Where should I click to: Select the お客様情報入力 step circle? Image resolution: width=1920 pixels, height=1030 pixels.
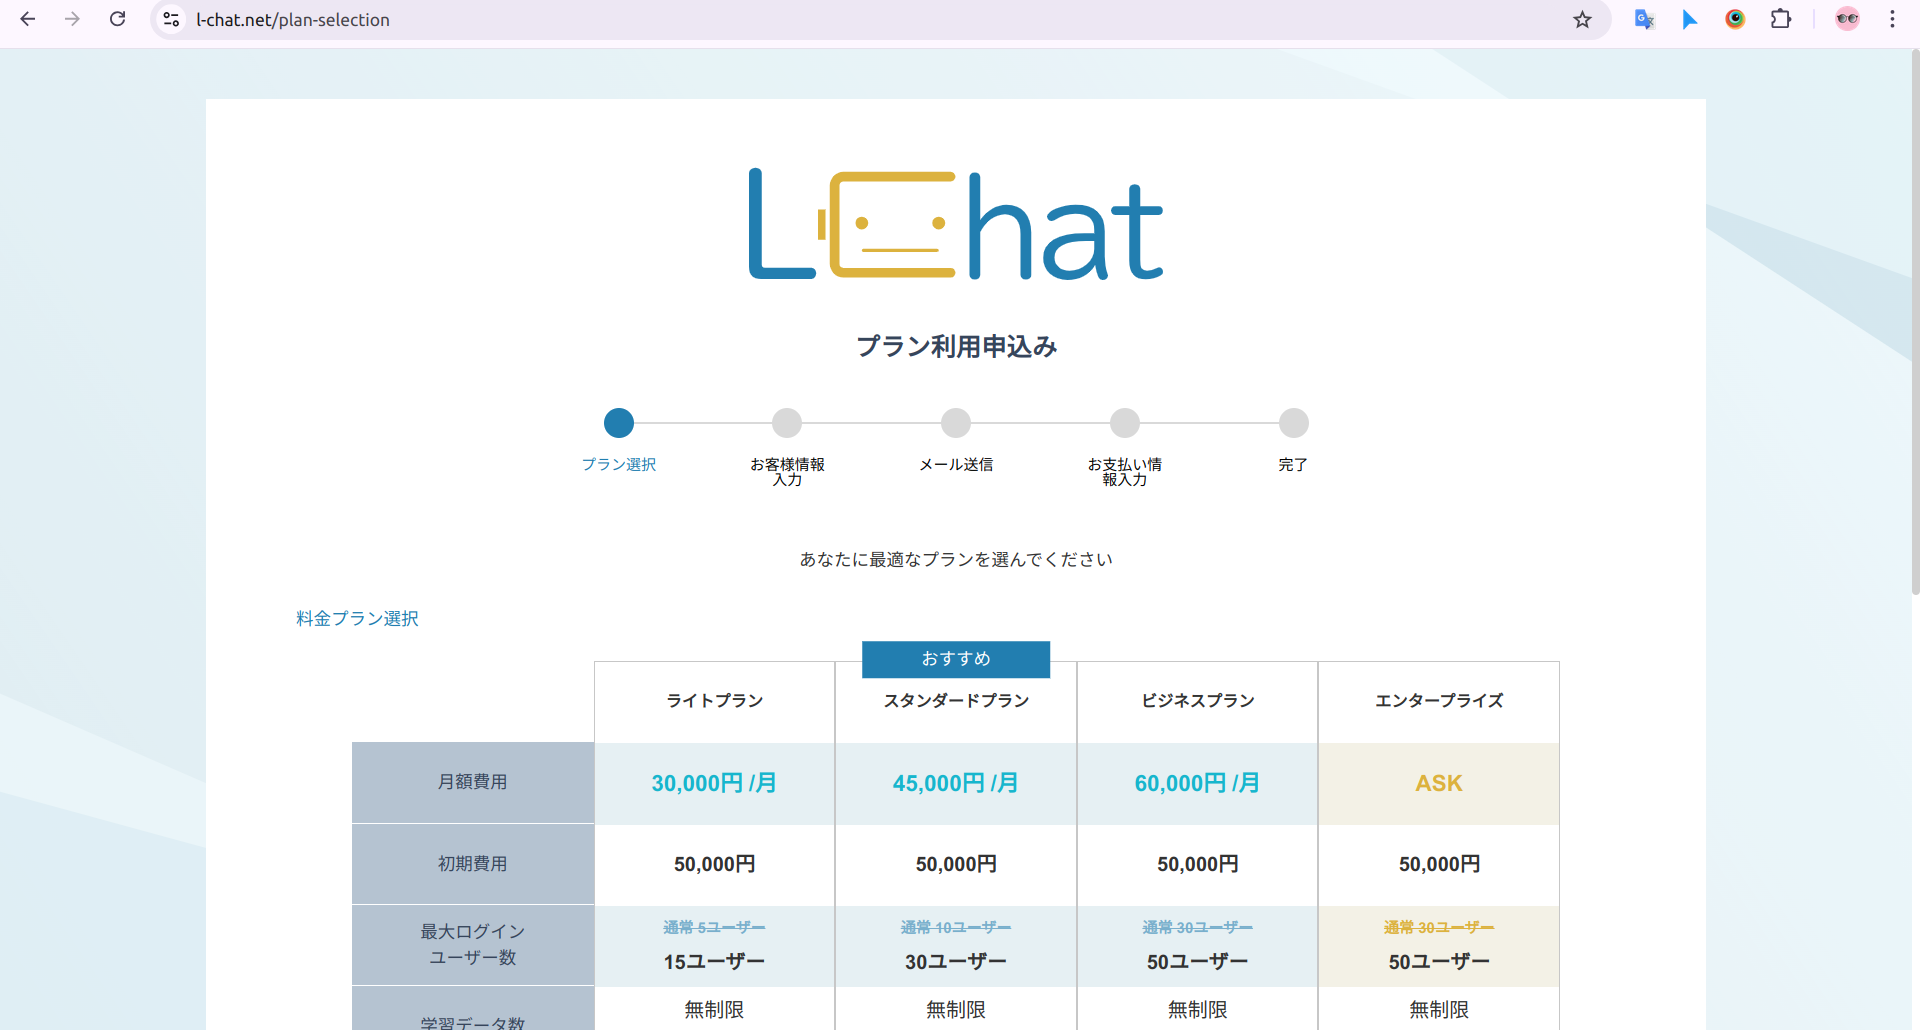pyautogui.click(x=787, y=422)
